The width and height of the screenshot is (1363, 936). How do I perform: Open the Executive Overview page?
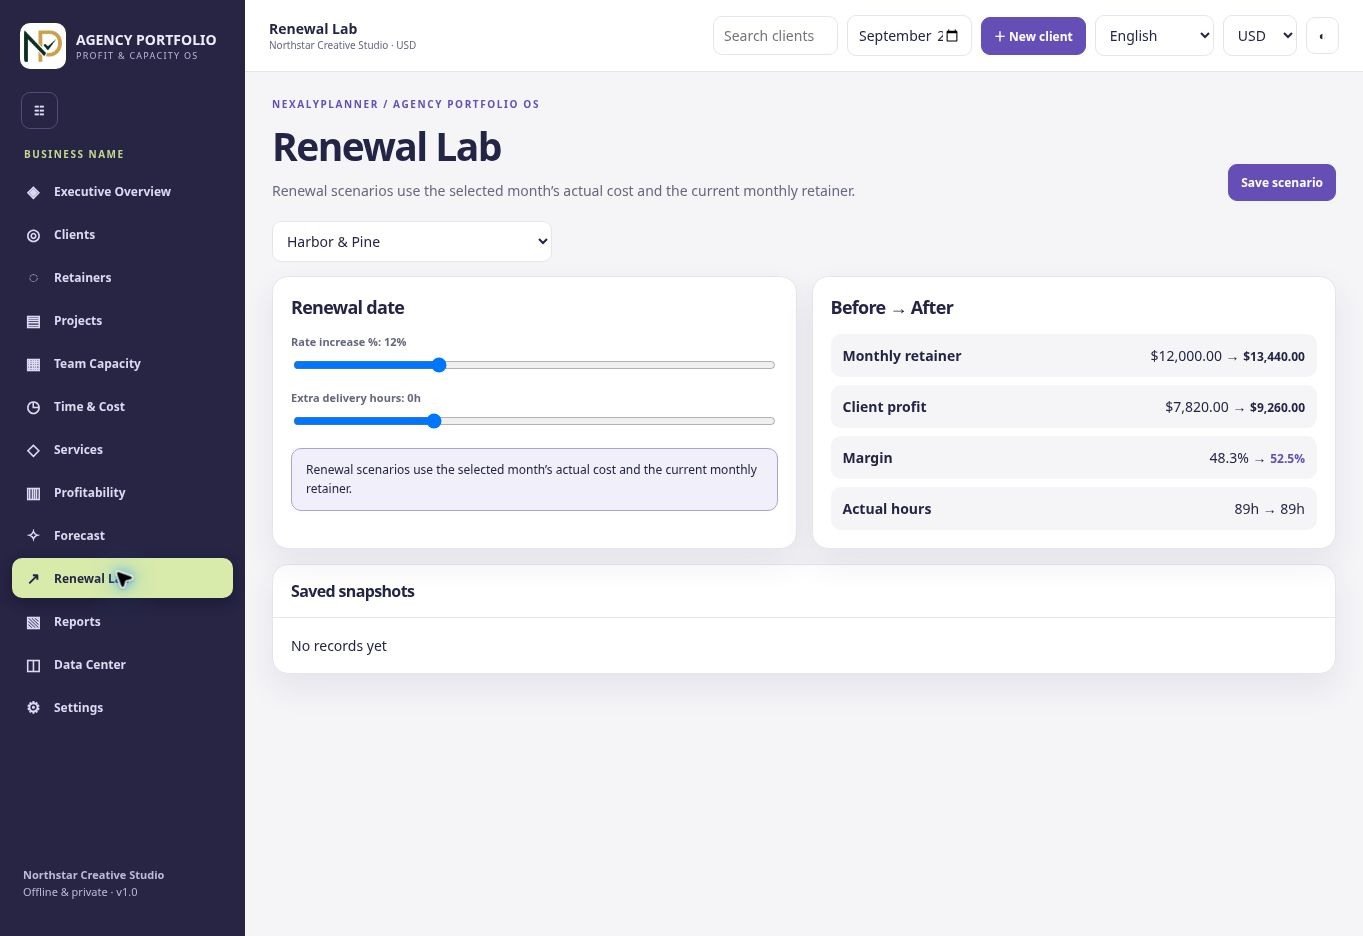[122, 192]
